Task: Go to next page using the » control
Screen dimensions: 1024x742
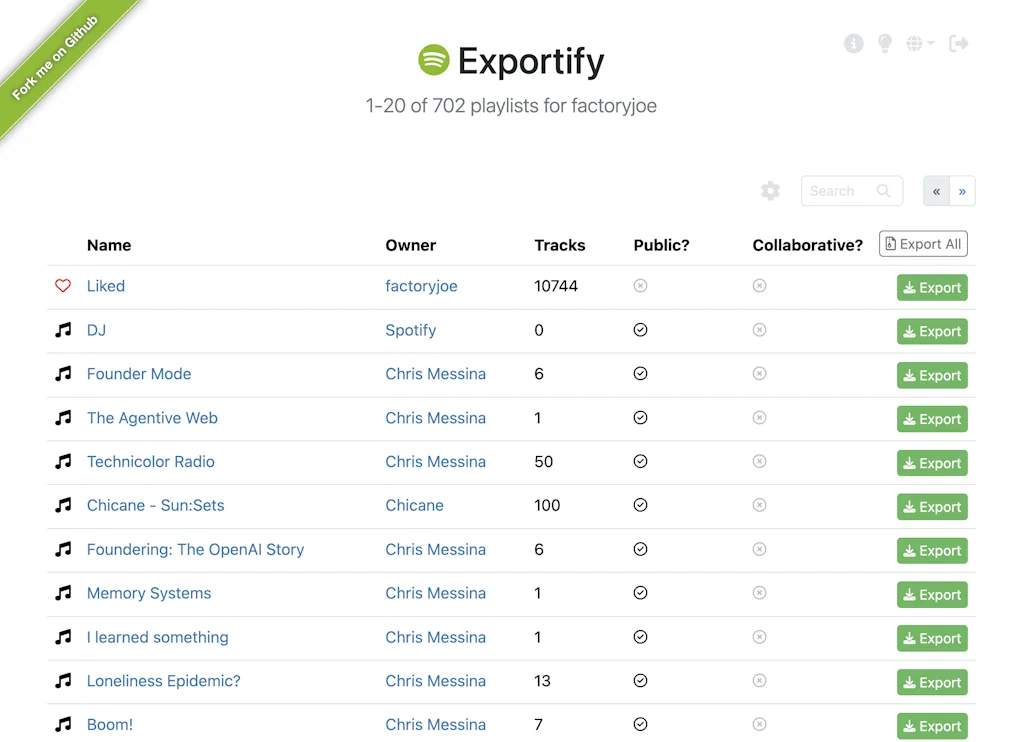Action: point(961,190)
